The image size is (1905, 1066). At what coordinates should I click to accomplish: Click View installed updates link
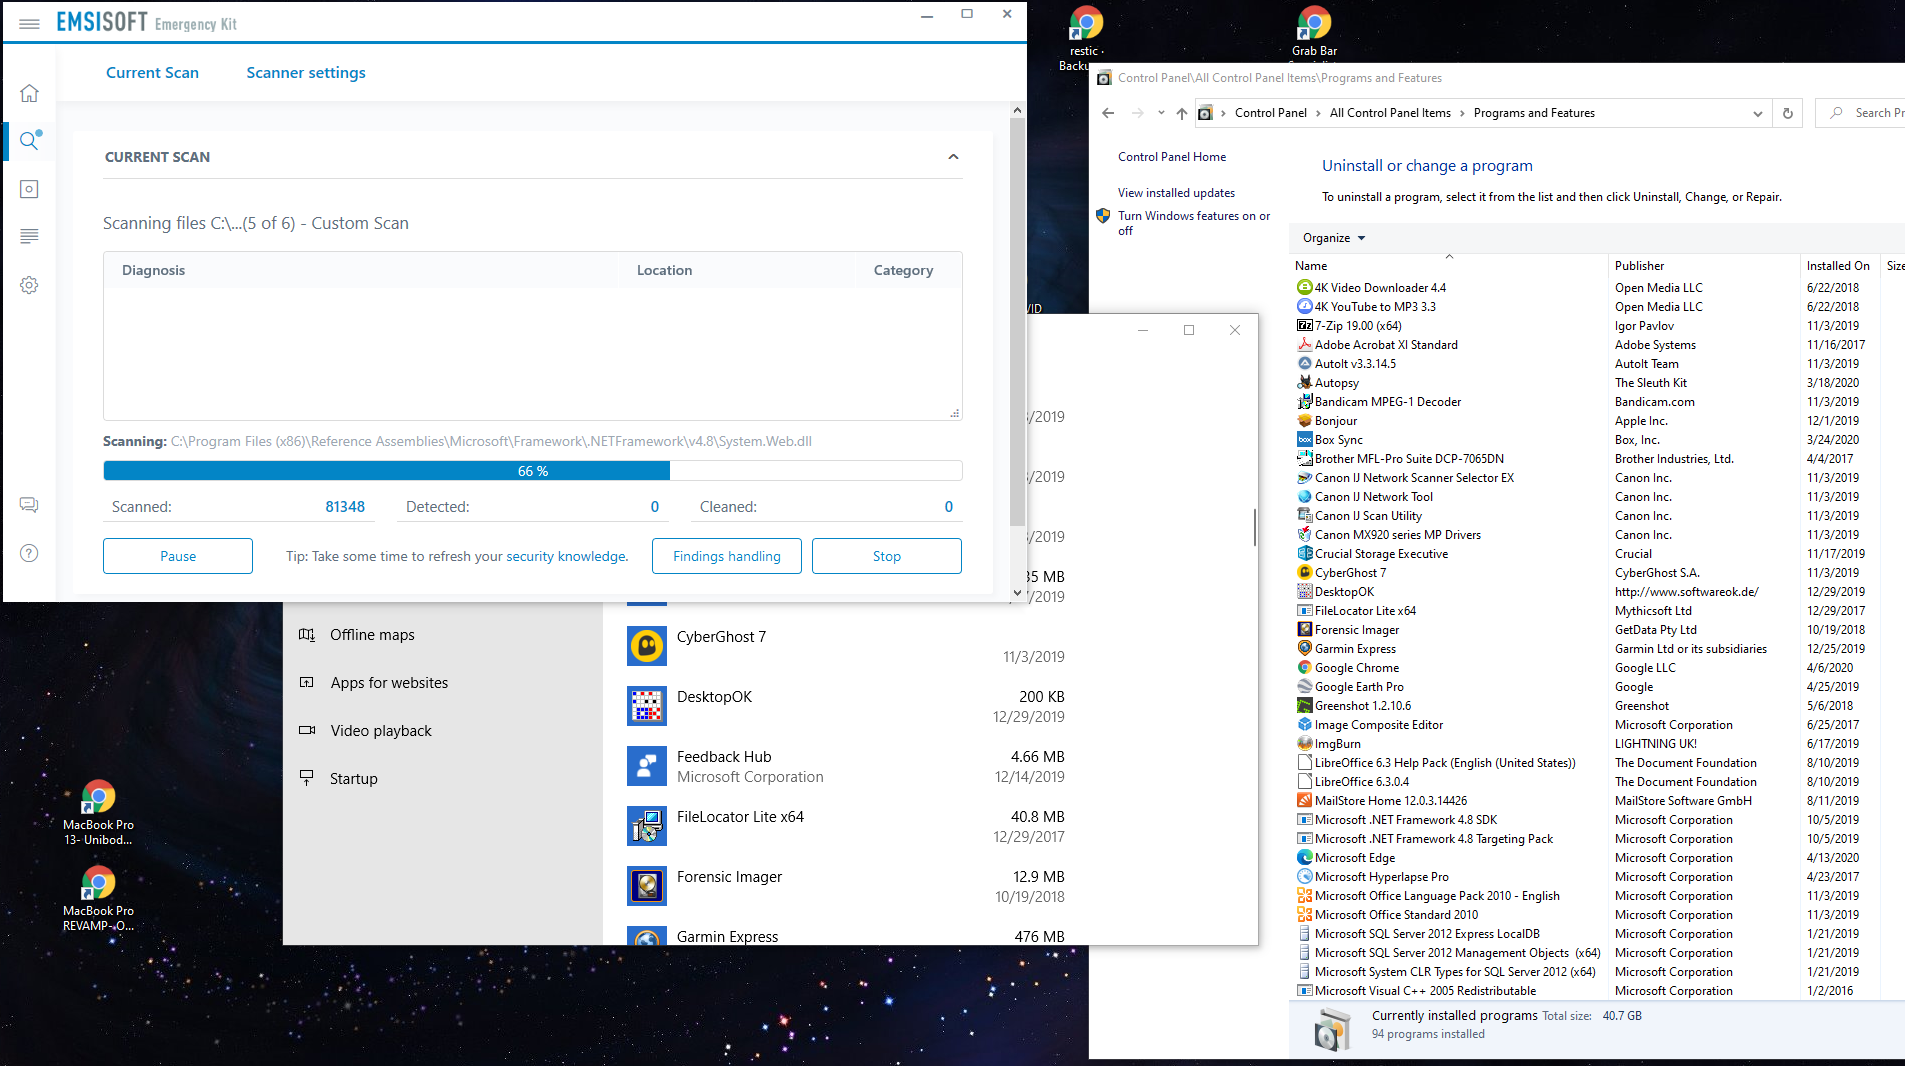(1176, 193)
